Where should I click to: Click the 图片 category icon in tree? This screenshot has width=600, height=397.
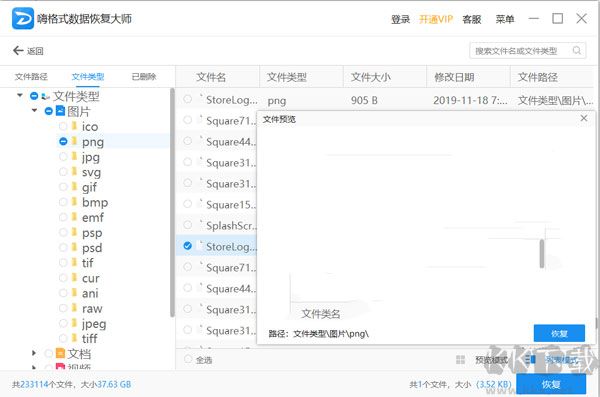[x=60, y=111]
